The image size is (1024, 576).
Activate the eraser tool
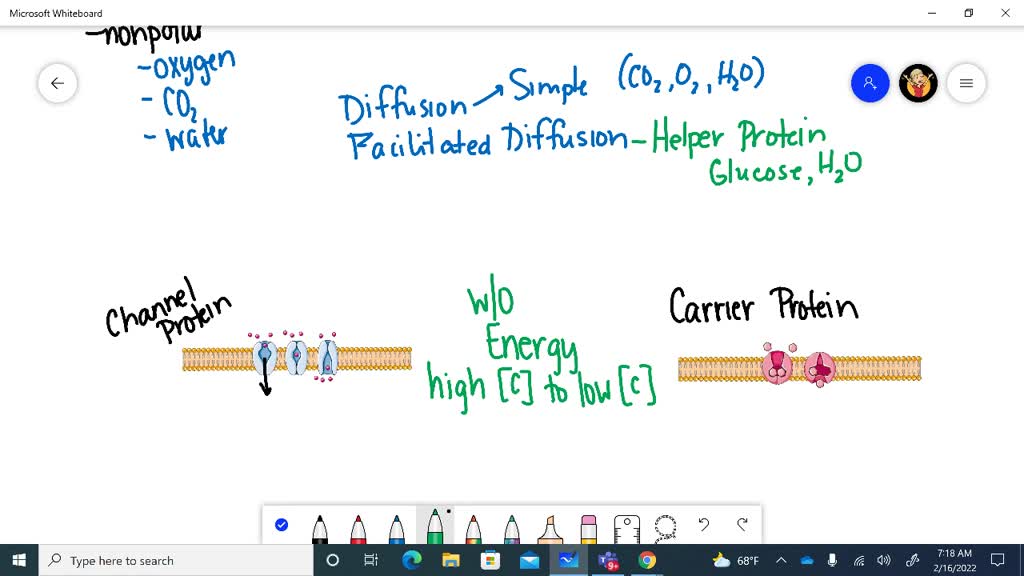[588, 528]
